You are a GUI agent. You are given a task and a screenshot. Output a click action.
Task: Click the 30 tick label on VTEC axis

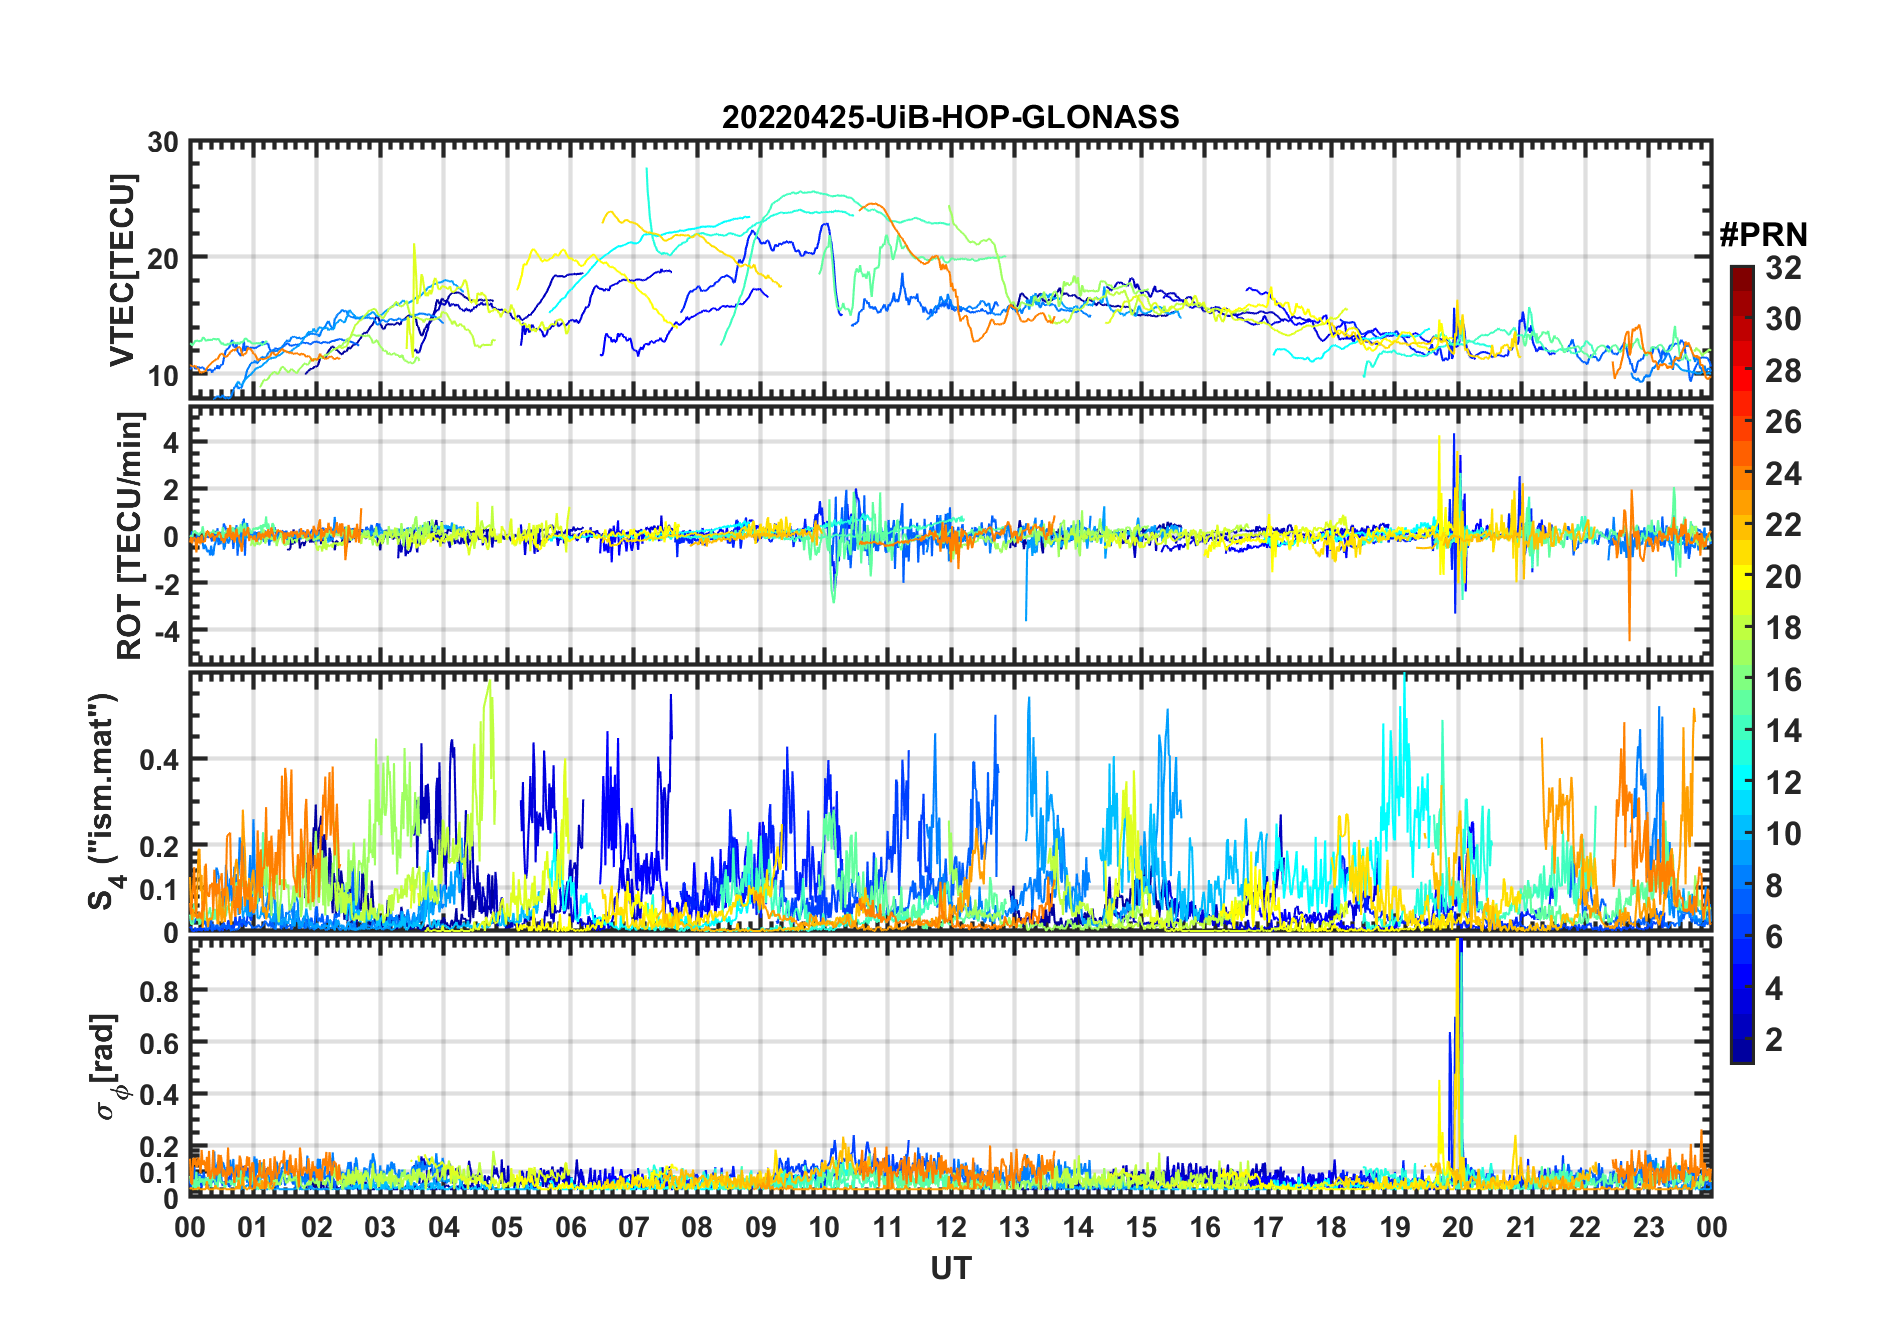(163, 143)
